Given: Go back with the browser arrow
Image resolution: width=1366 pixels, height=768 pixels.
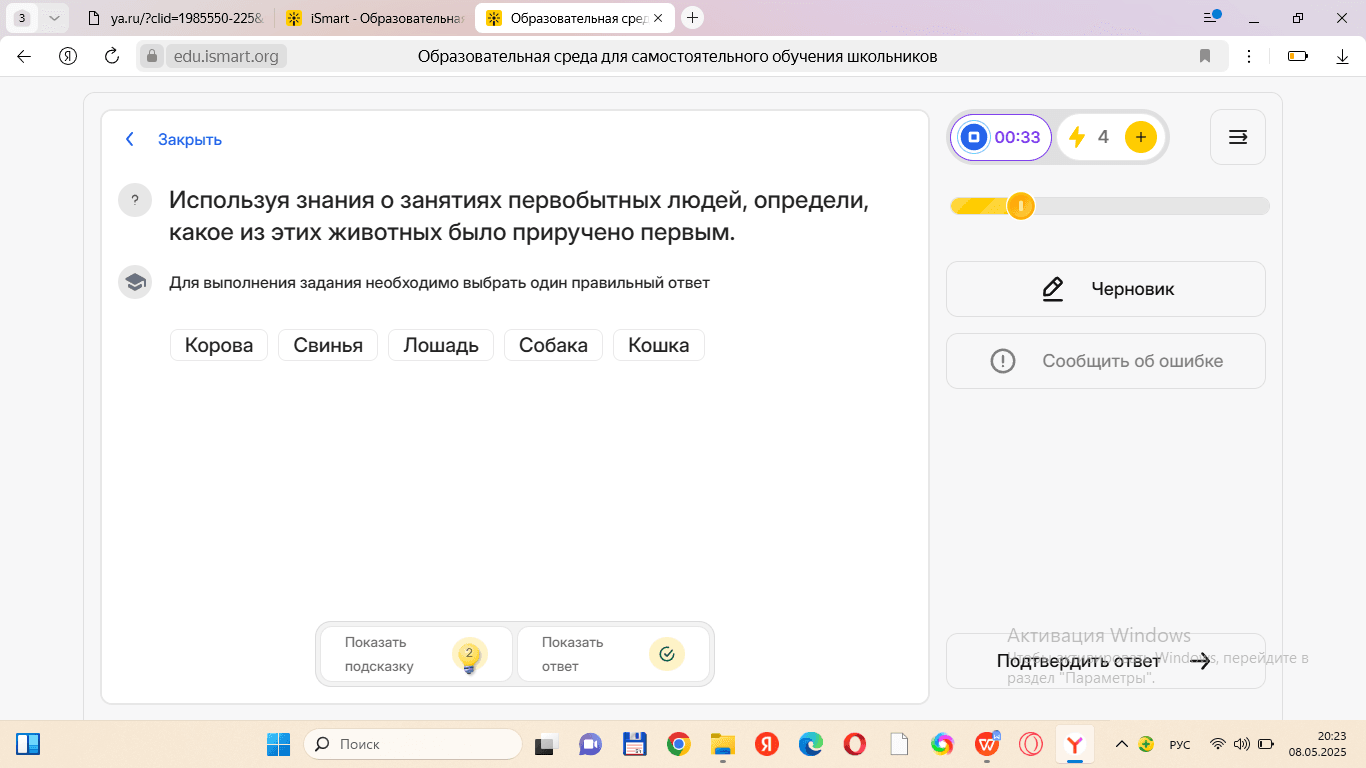Looking at the screenshot, I should tap(24, 56).
